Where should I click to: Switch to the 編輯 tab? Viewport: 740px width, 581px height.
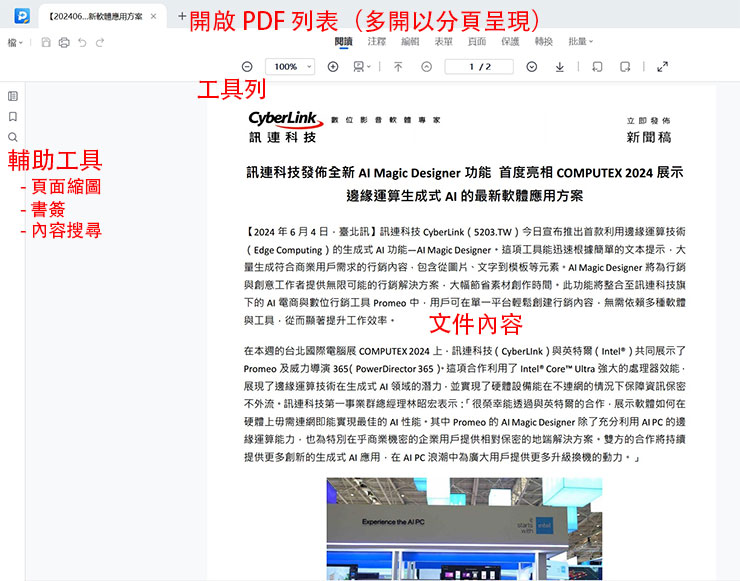410,42
